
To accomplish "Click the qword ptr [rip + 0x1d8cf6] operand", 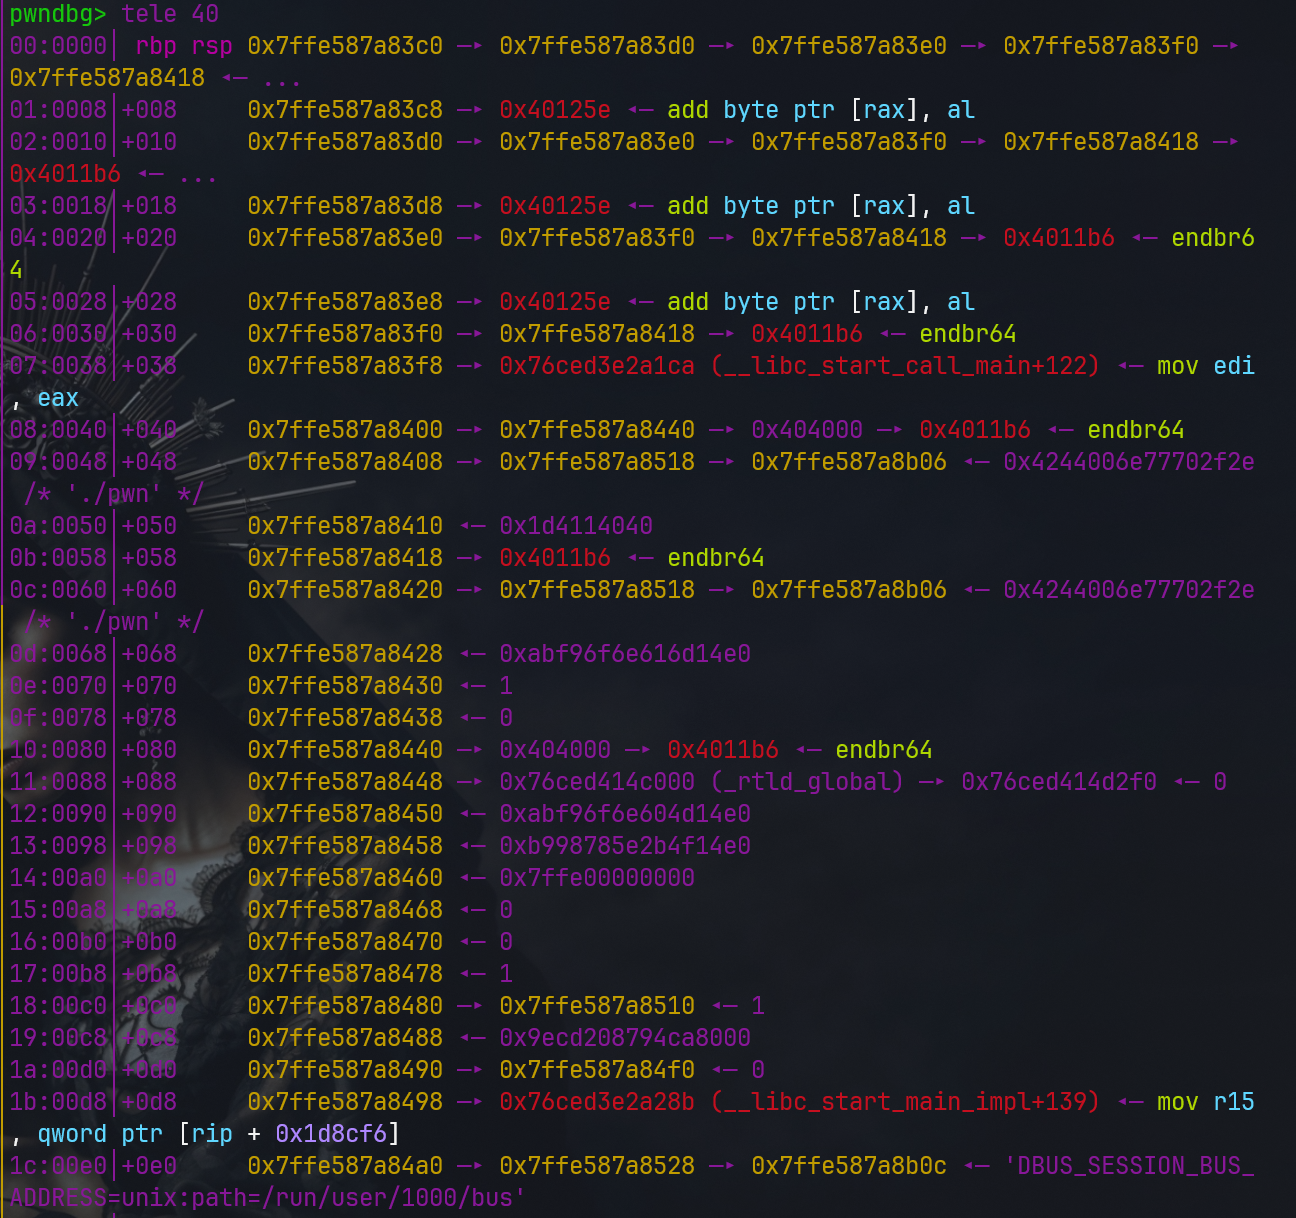I will (215, 1133).
